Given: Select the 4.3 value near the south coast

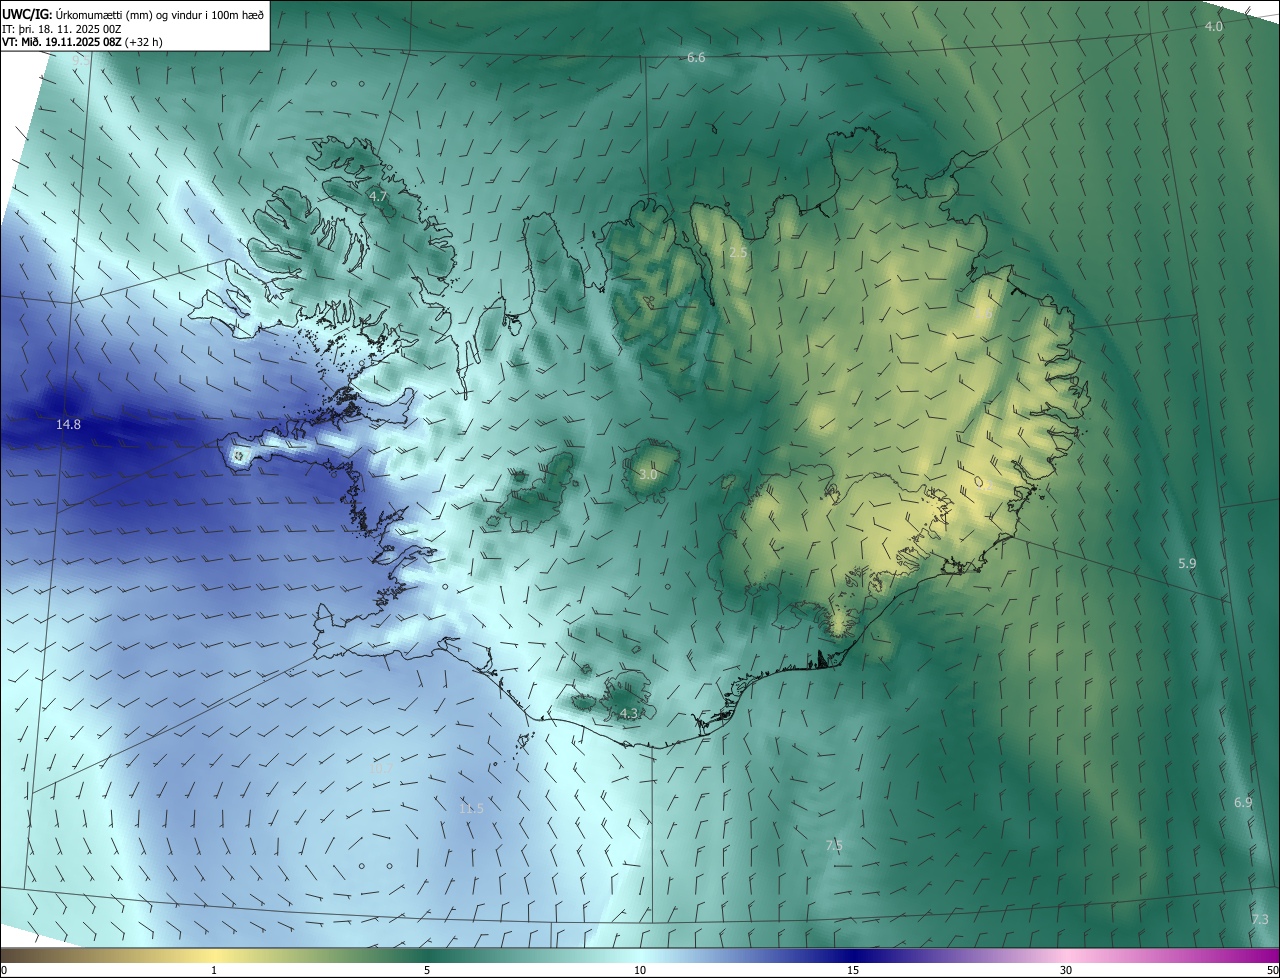Looking at the screenshot, I should pos(628,714).
